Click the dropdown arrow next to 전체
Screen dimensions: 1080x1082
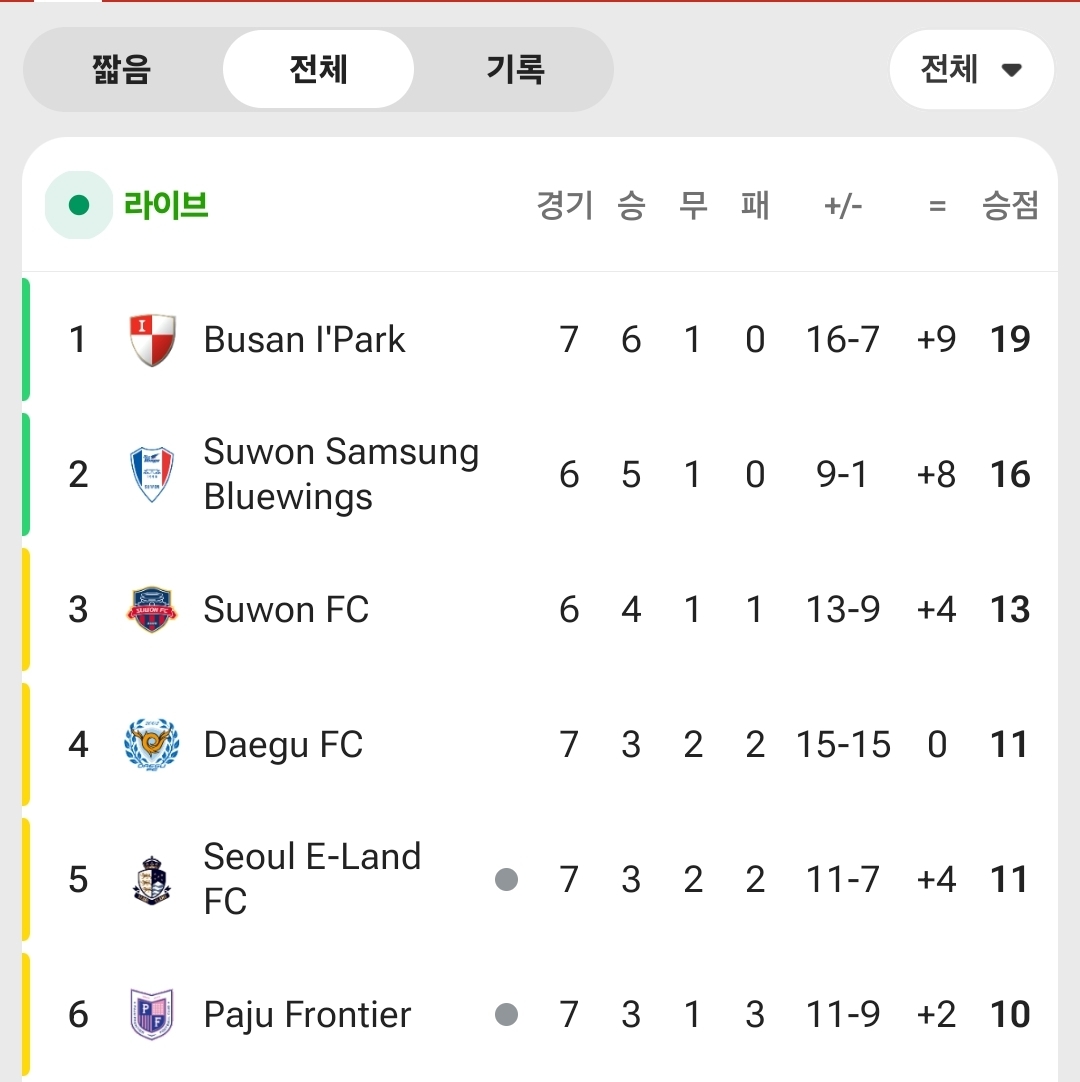(1012, 71)
